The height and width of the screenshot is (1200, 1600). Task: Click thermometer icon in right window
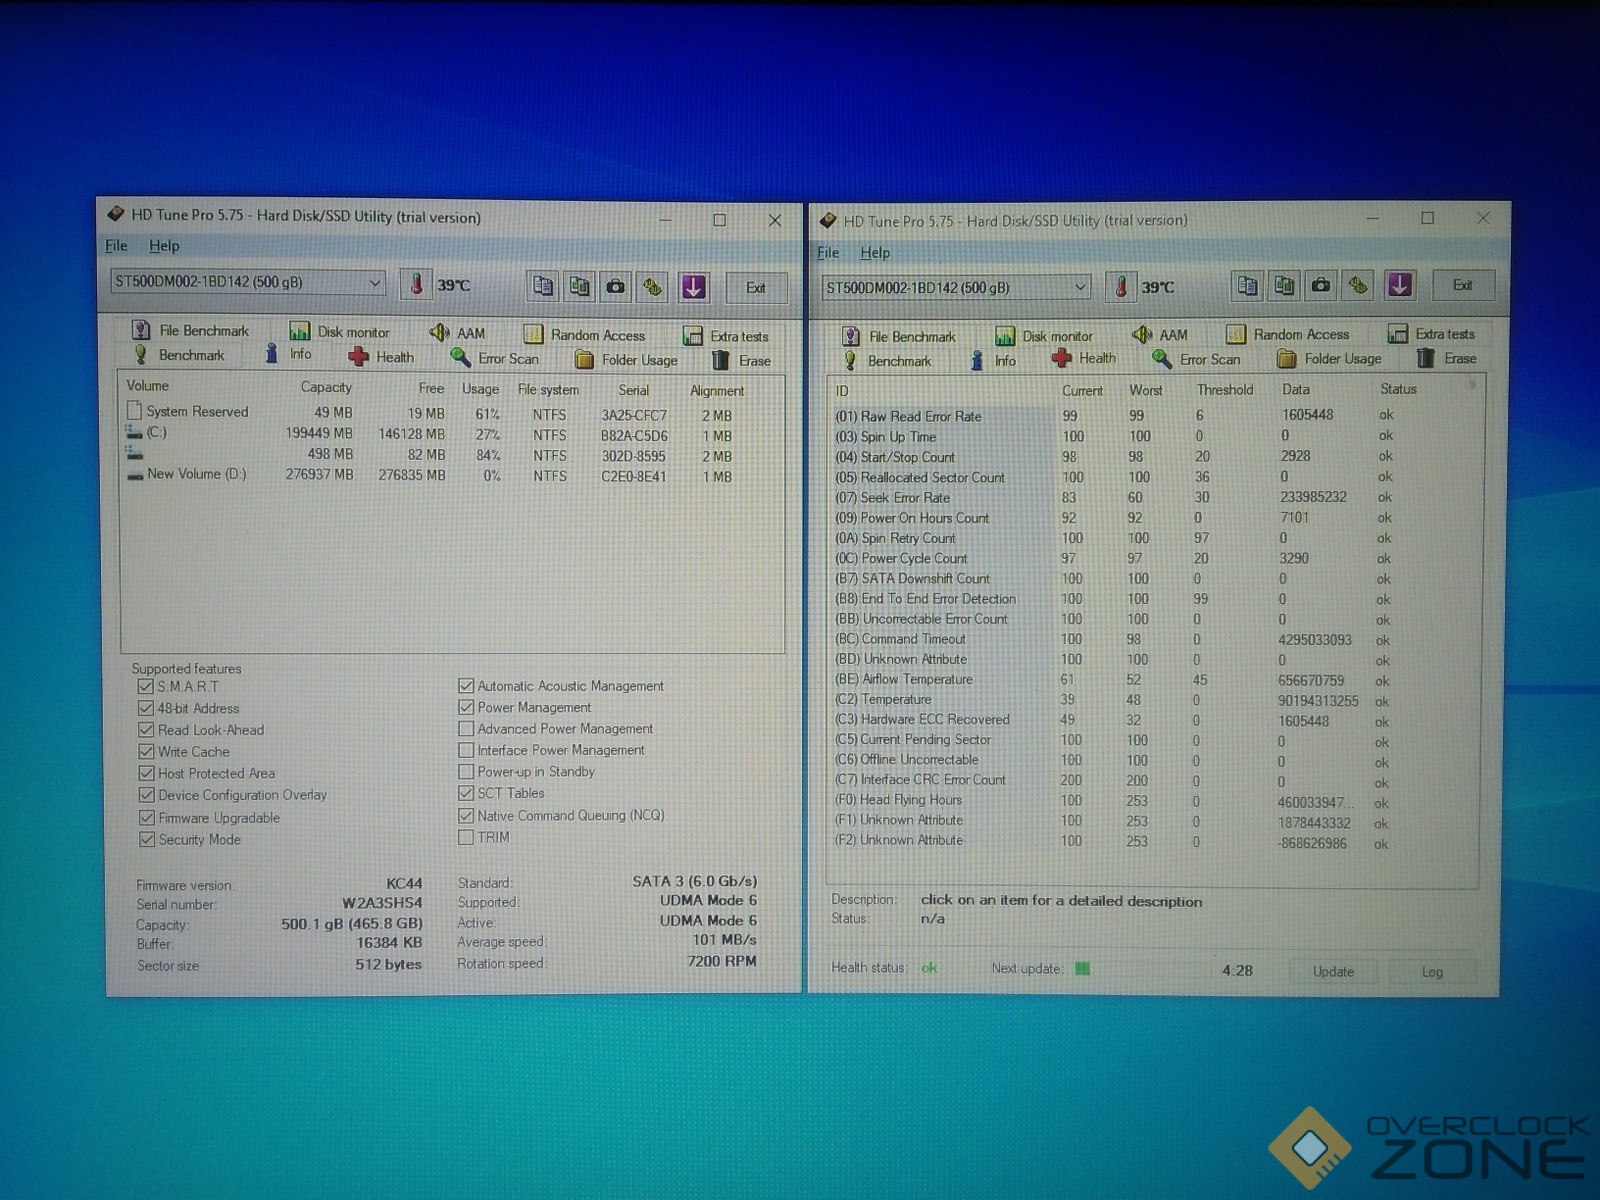[1120, 287]
